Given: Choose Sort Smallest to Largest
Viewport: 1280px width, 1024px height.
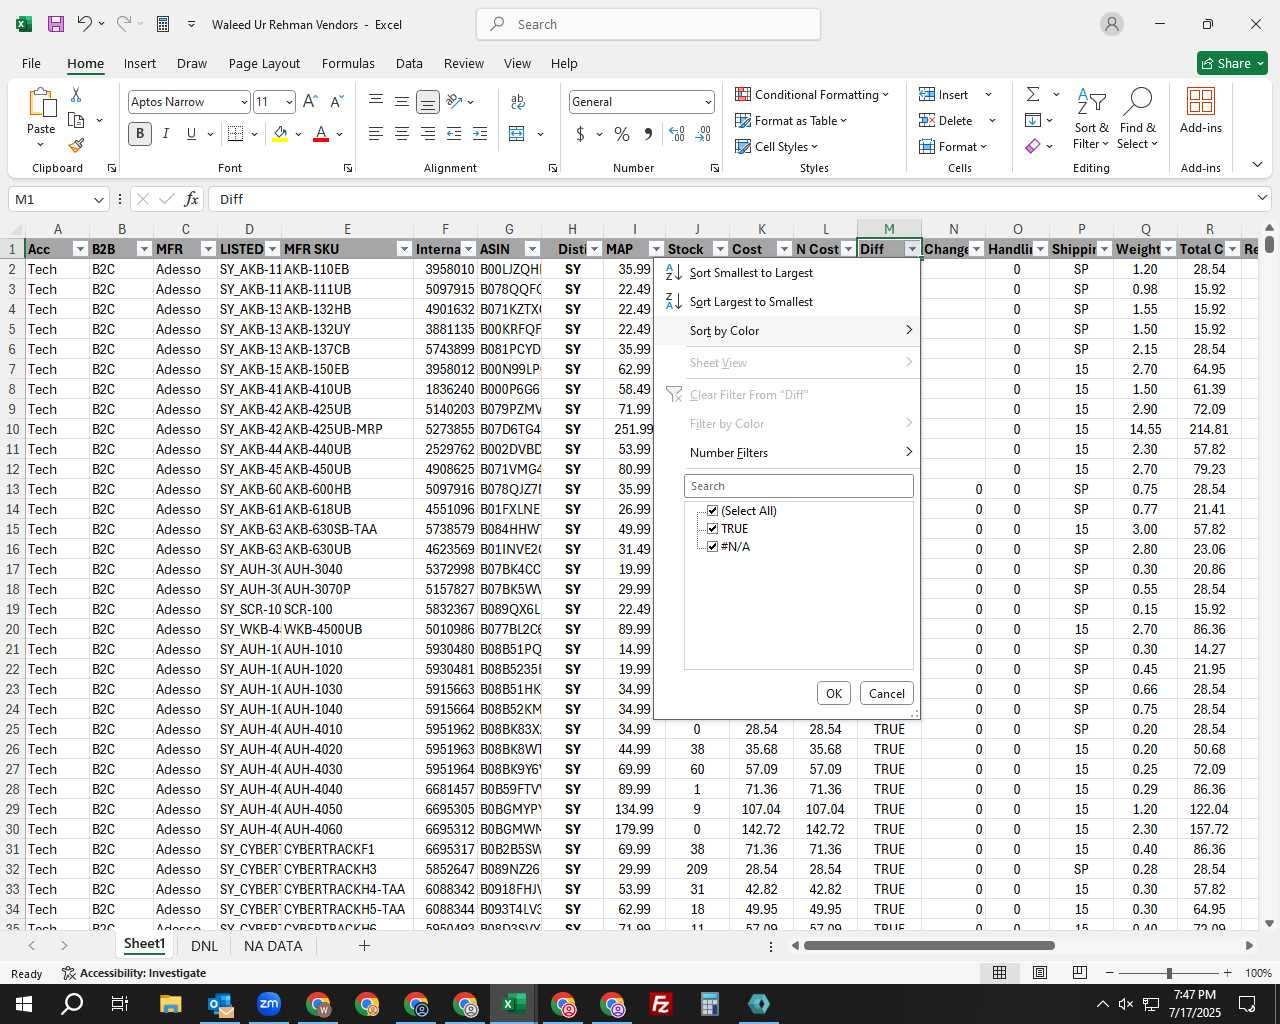Looking at the screenshot, I should [x=786, y=273].
